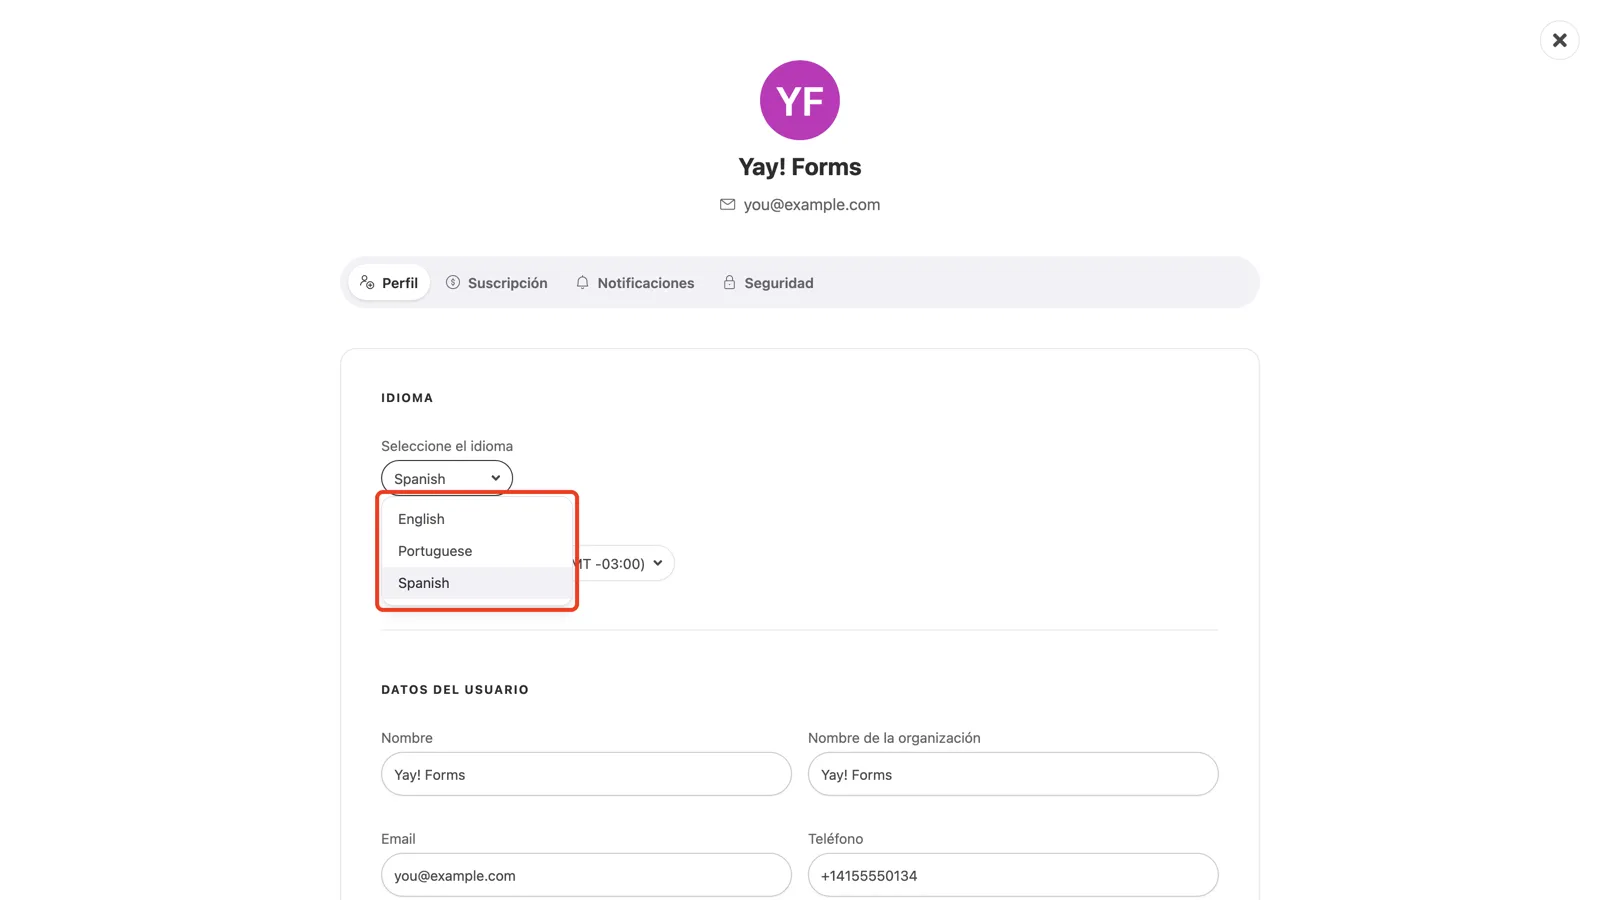
Task: Click the Seguridad tab's padlock icon
Action: (x=729, y=282)
